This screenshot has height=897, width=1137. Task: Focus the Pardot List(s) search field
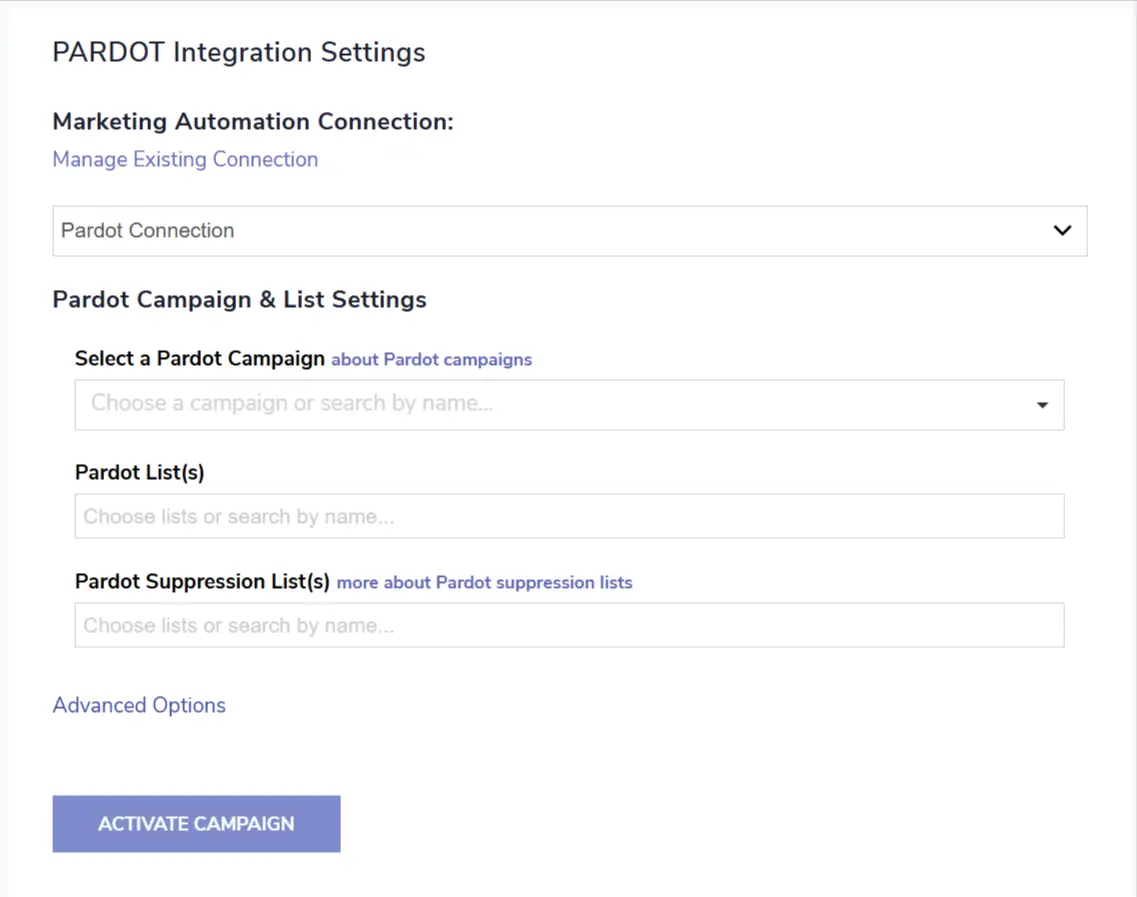pos(569,517)
